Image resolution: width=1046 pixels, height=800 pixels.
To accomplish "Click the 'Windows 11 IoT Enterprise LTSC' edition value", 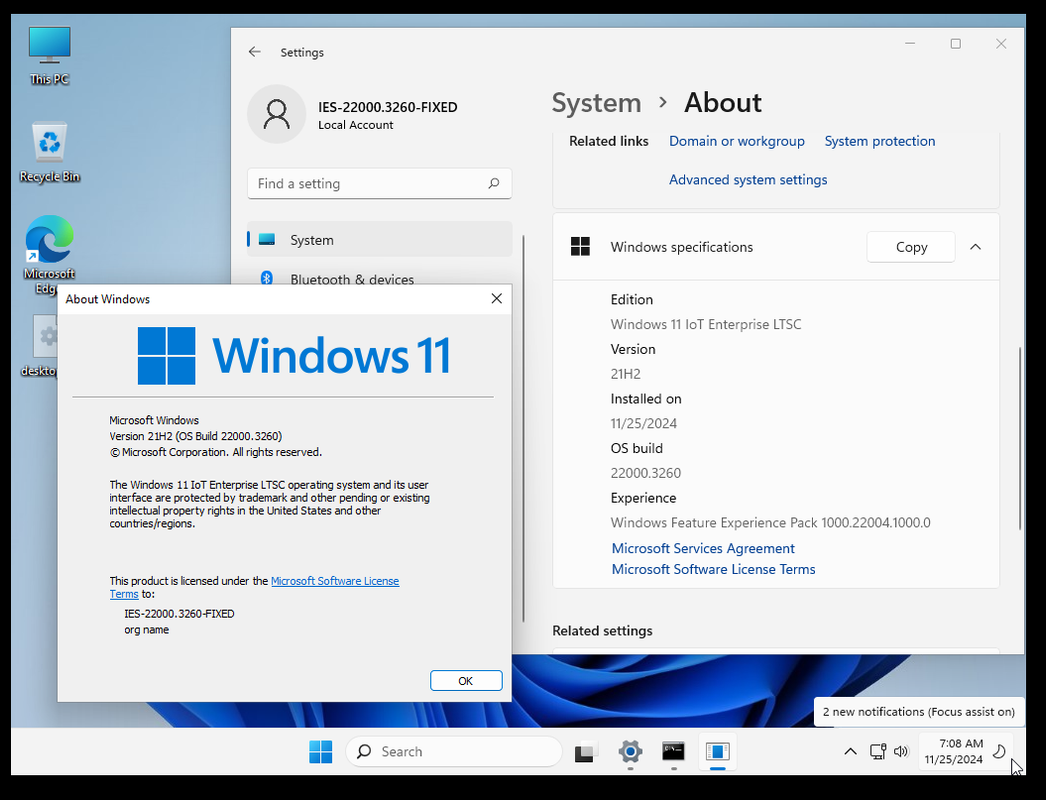I will [706, 324].
